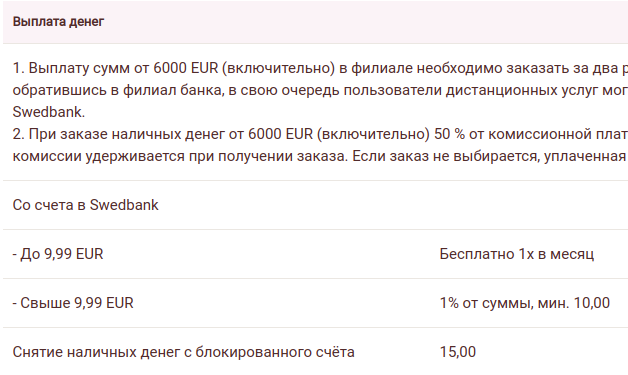This screenshot has height=375, width=628.
Task: Click the "1% от суммы, мин. 10,00" fee
Action: pyautogui.click(x=525, y=303)
